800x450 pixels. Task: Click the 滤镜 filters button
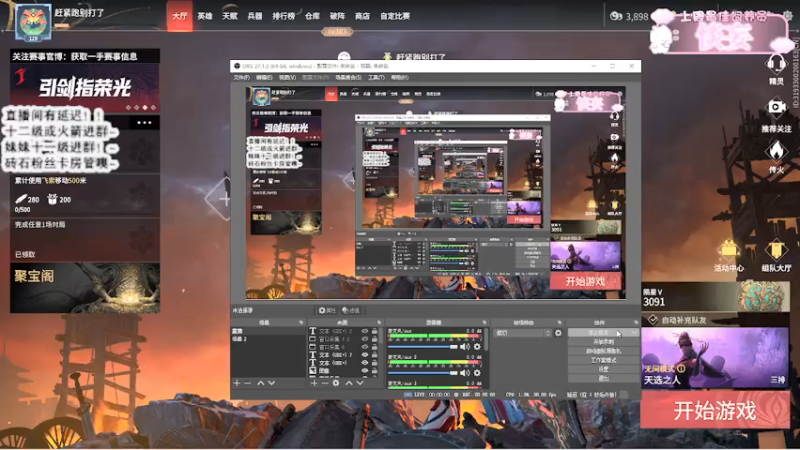[x=351, y=310]
